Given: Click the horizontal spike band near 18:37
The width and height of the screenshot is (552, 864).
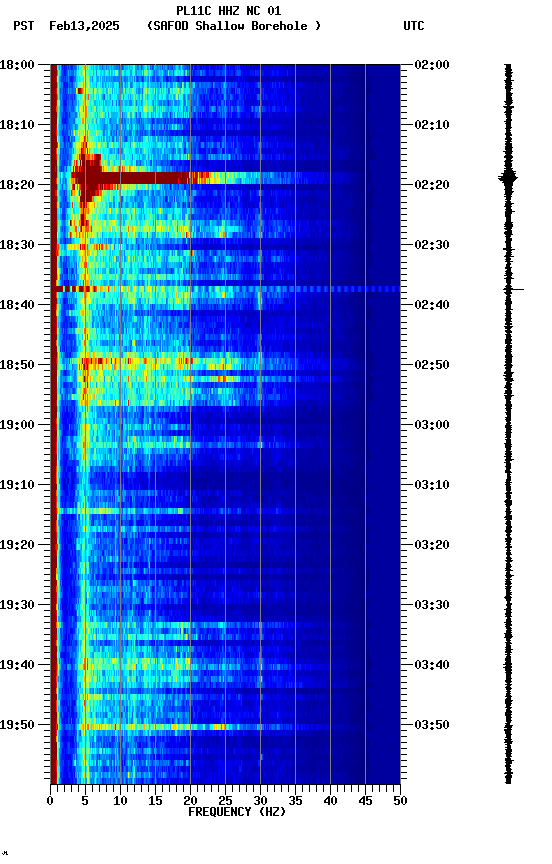Looking at the screenshot, I should coord(225,289).
